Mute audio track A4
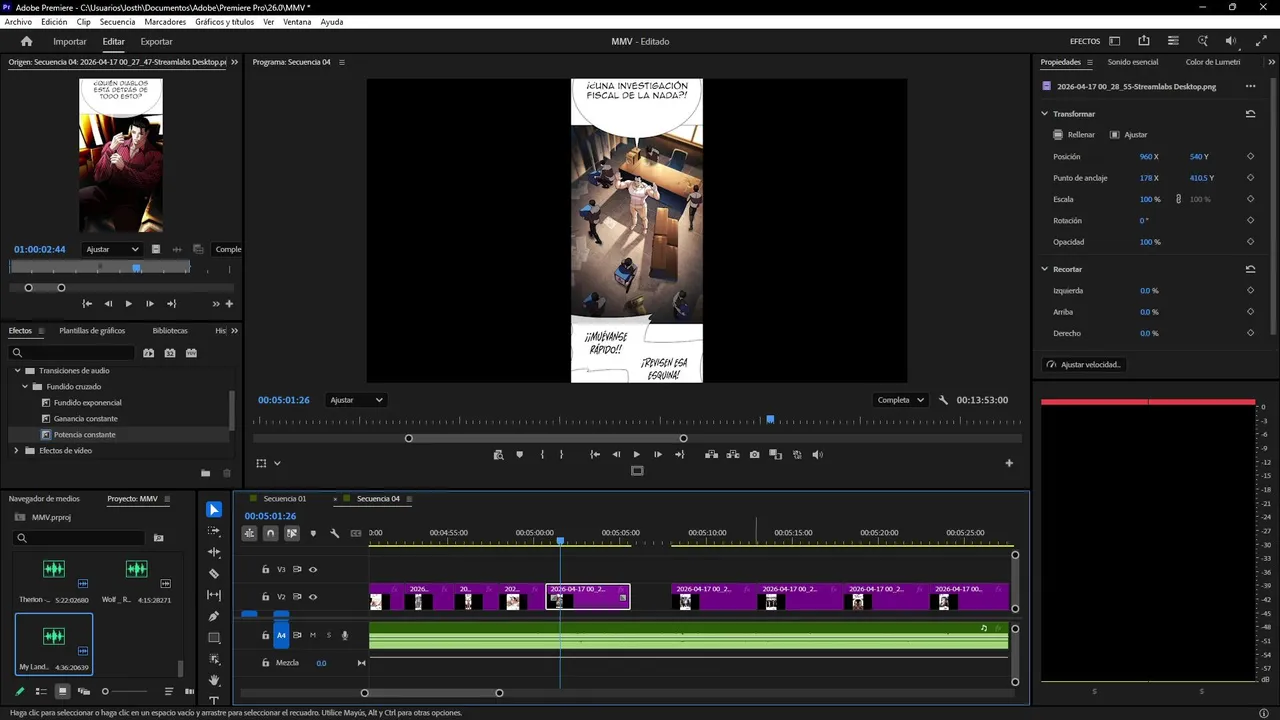The height and width of the screenshot is (720, 1280). click(313, 635)
